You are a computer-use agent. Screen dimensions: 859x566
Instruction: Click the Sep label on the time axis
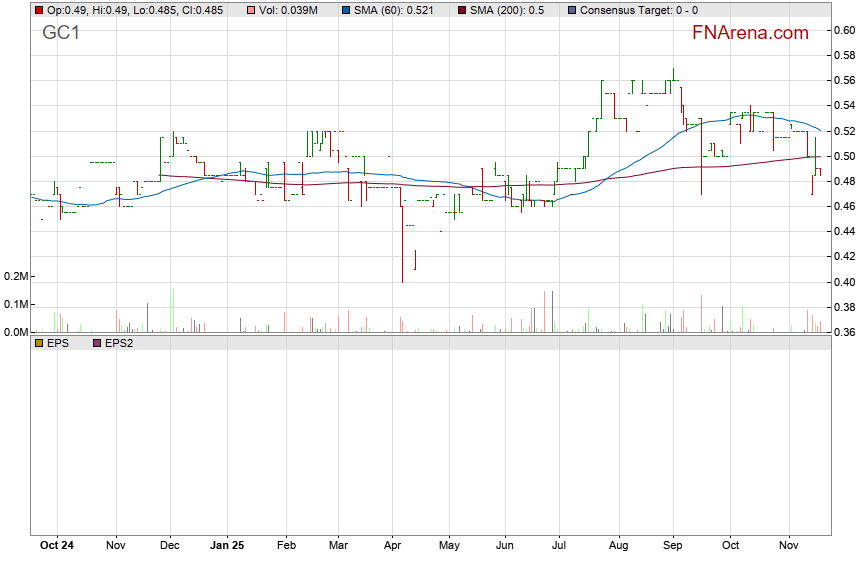[673, 546]
